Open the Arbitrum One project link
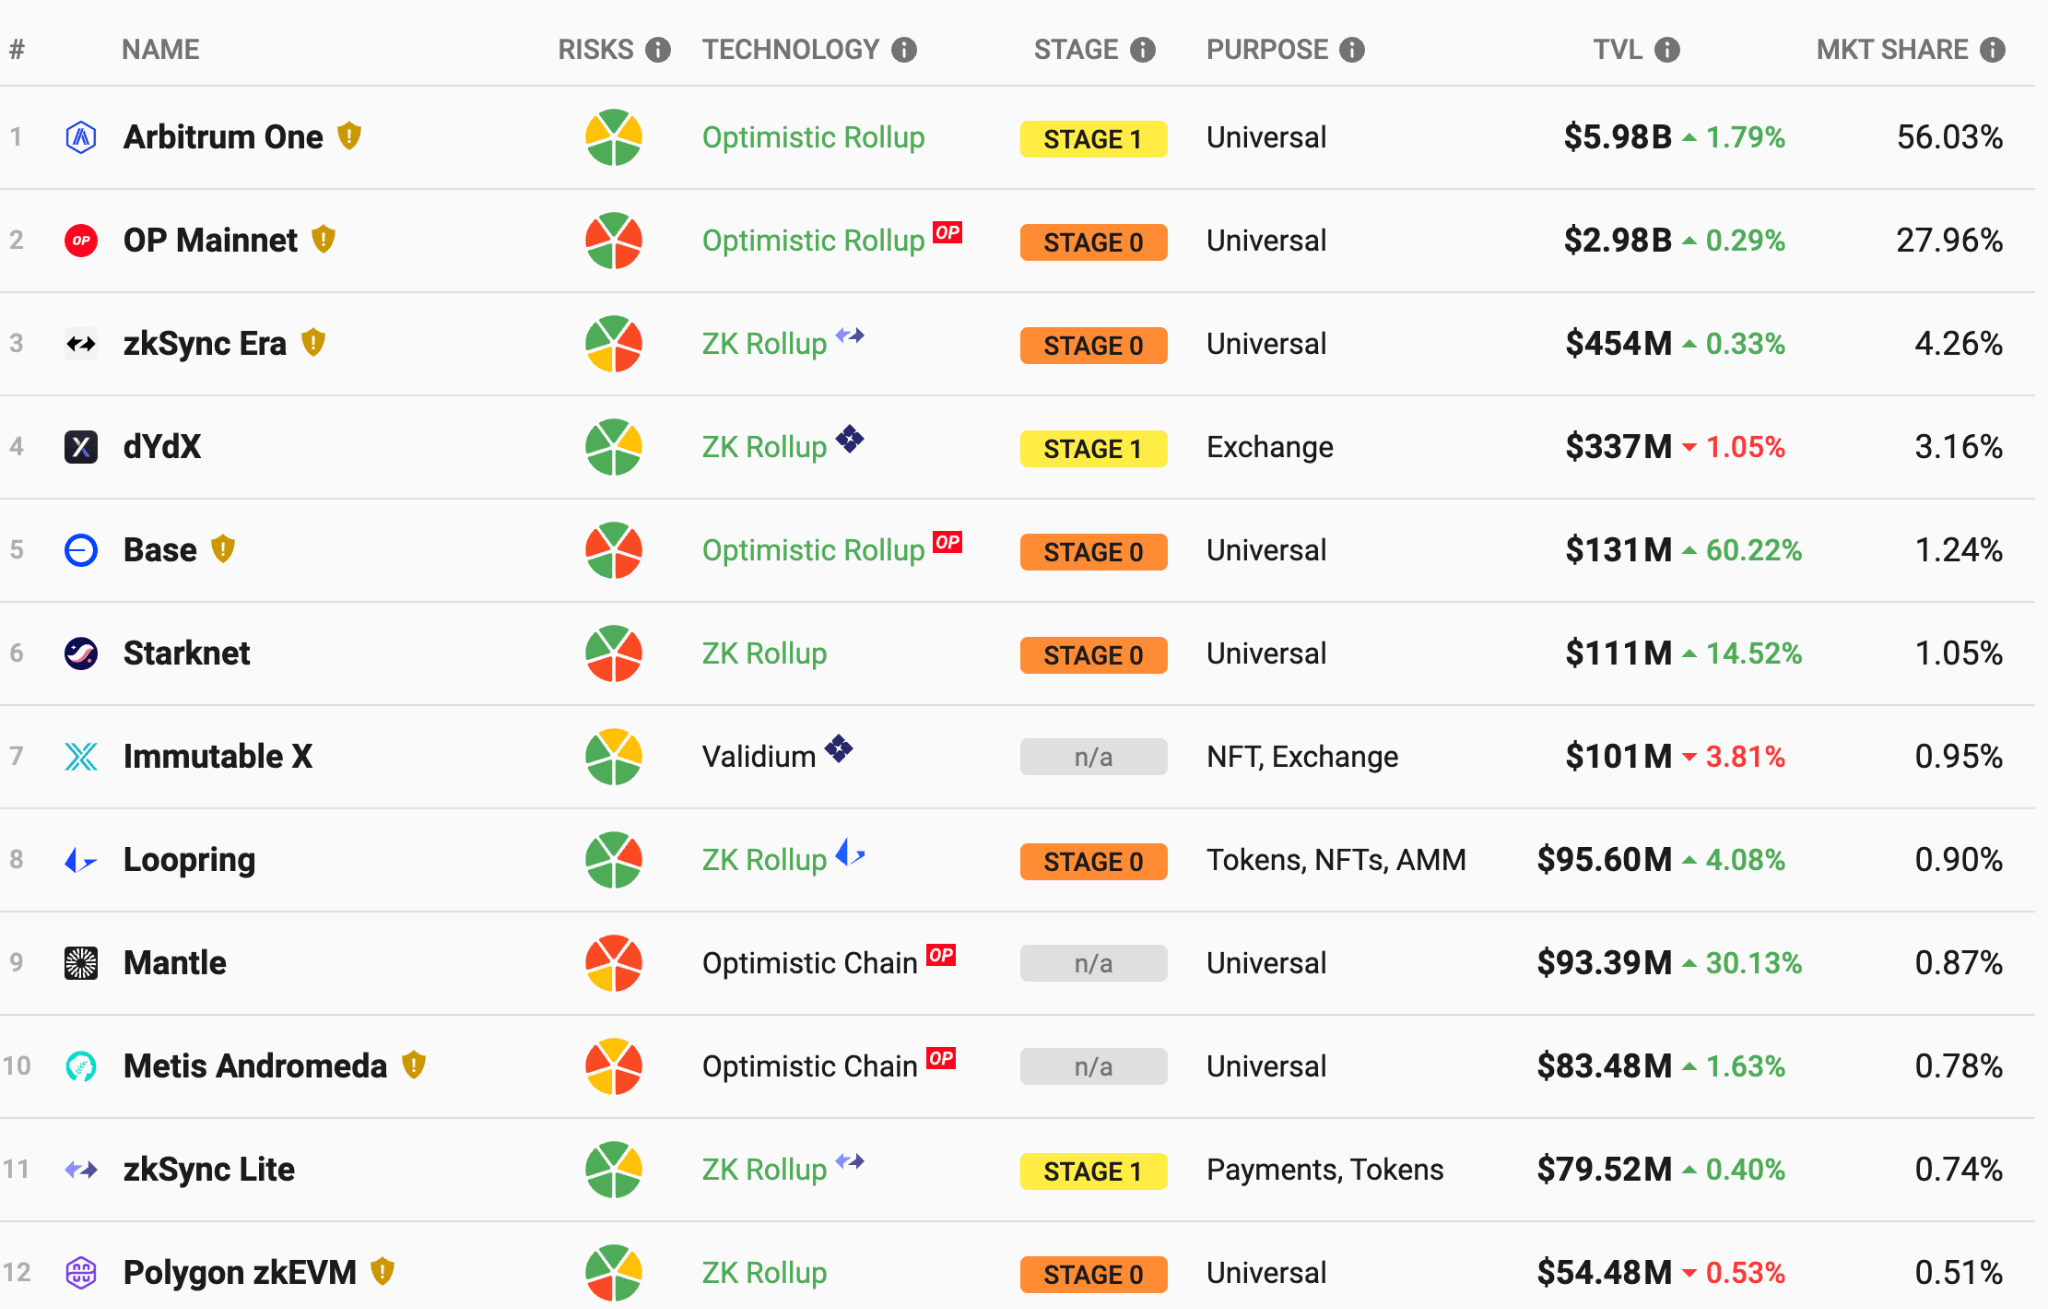The image size is (2048, 1309). (x=223, y=137)
